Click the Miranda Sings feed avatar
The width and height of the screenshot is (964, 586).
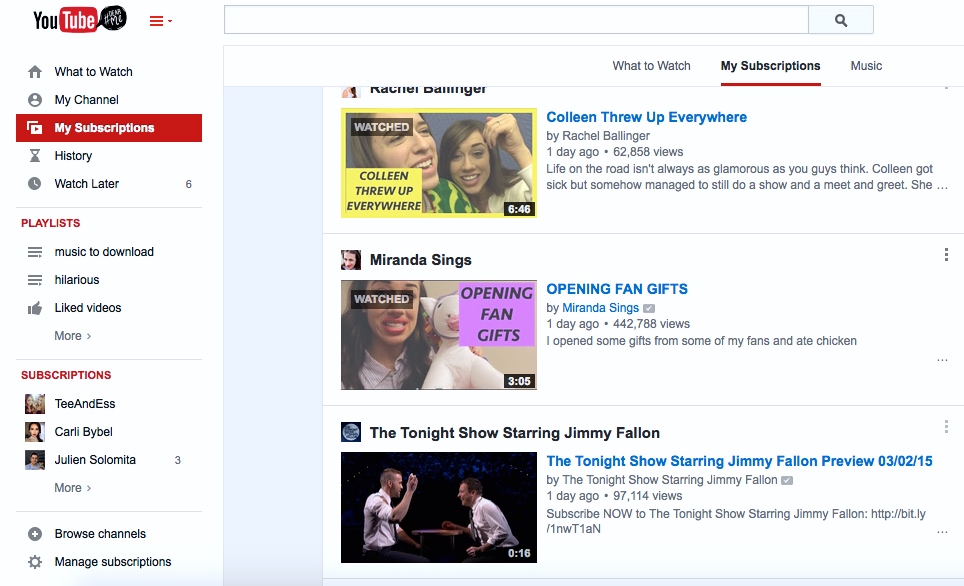(x=351, y=259)
